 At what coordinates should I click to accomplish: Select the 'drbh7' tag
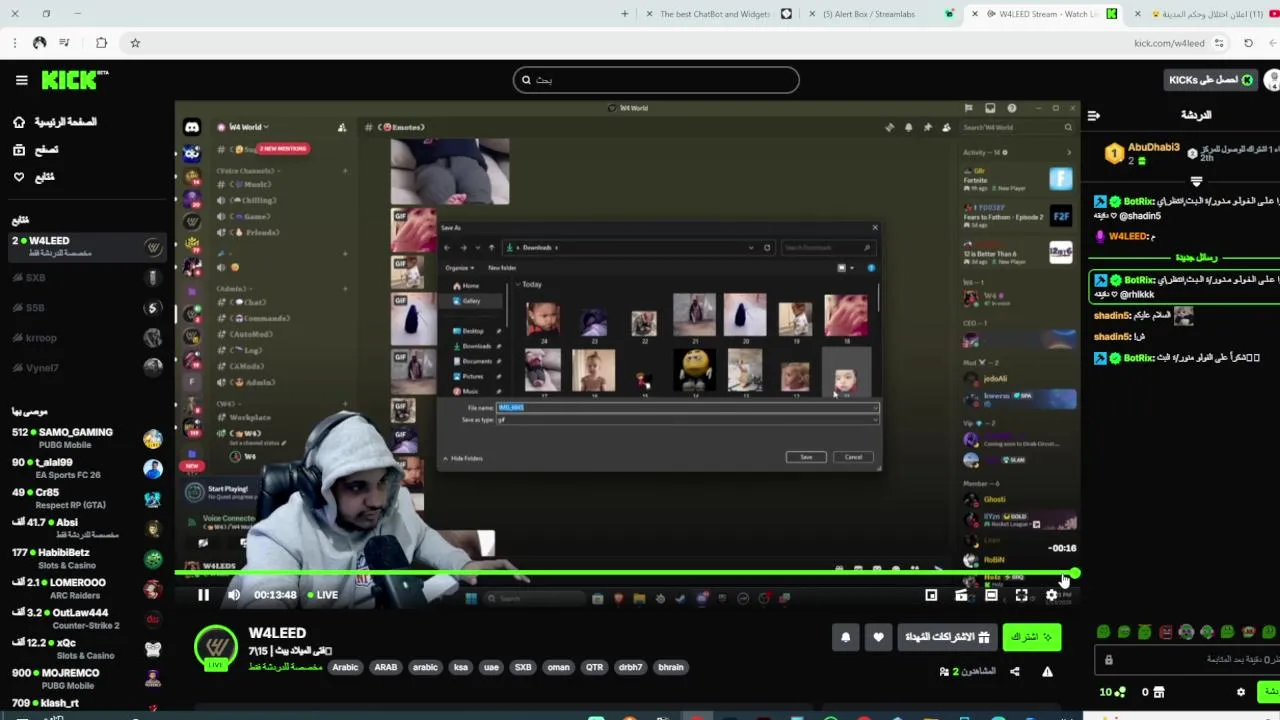click(x=630, y=667)
